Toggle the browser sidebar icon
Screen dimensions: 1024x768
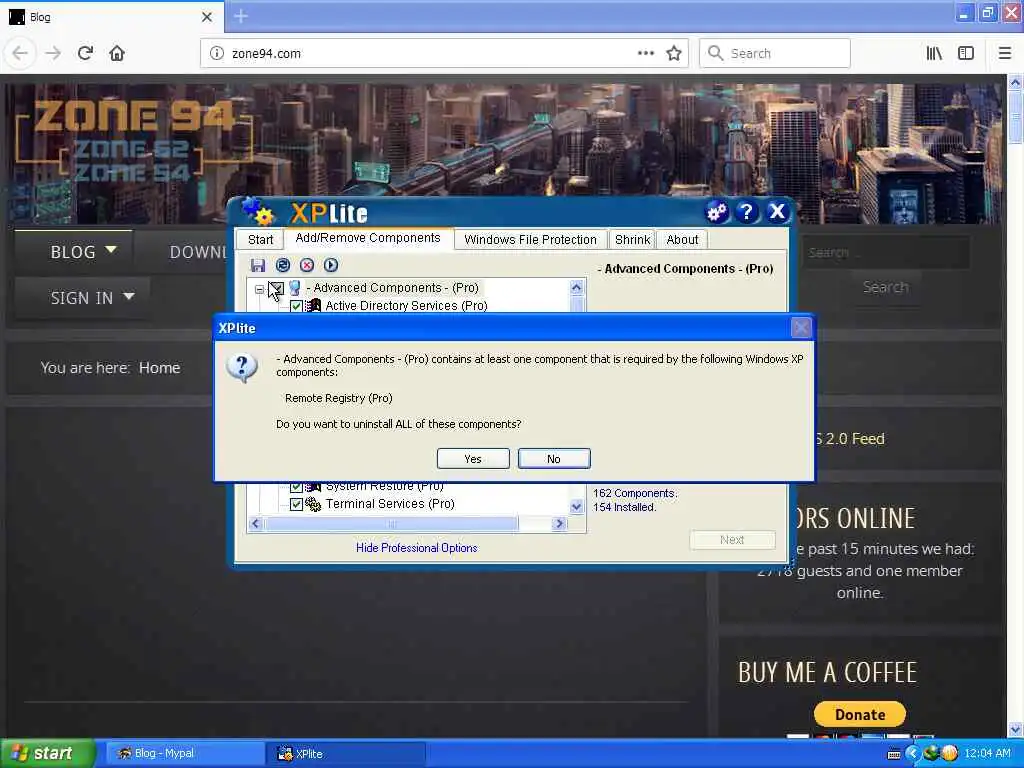click(x=966, y=54)
